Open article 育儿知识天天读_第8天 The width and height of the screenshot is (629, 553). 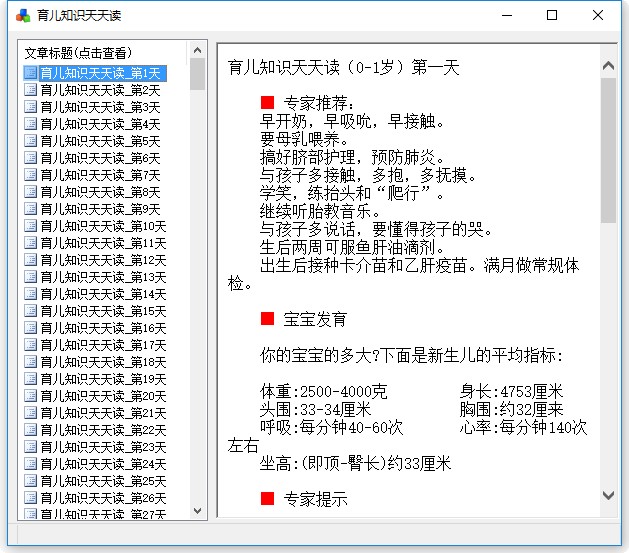(x=100, y=192)
